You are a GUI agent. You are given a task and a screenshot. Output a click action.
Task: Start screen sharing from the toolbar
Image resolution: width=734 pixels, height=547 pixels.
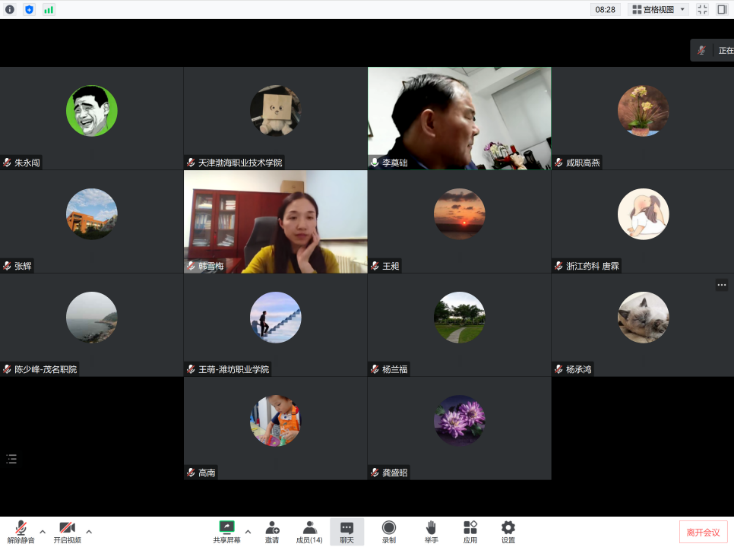pyautogui.click(x=227, y=529)
